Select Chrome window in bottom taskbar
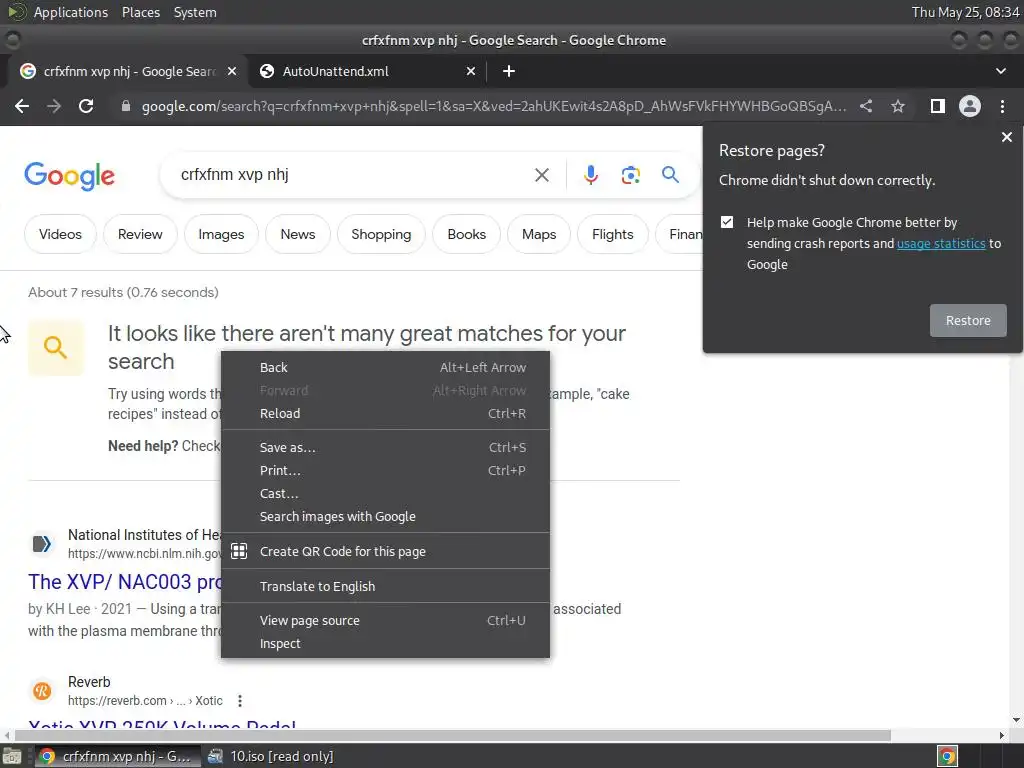The width and height of the screenshot is (1024, 768). click(x=116, y=756)
